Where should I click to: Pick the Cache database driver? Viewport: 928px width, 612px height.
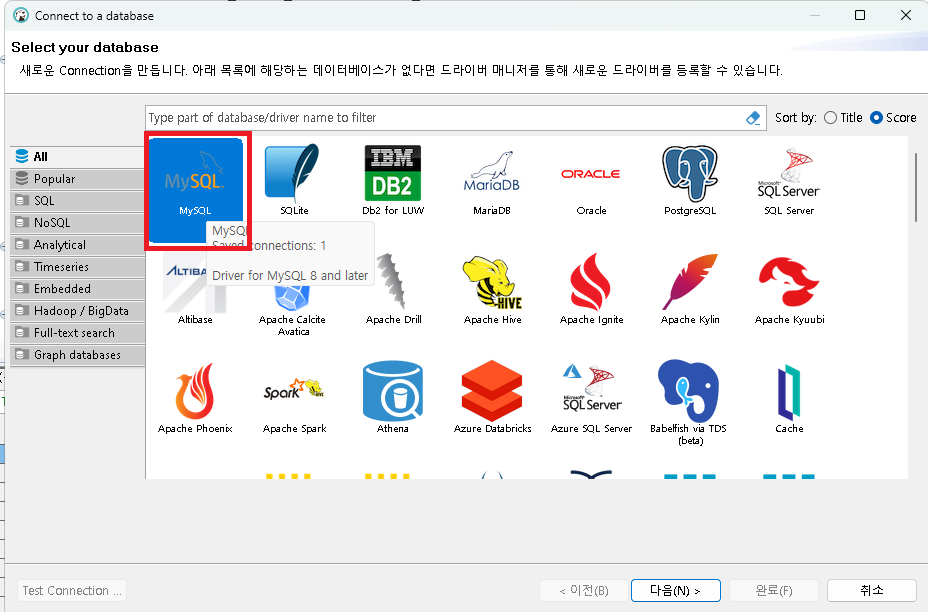(x=789, y=399)
